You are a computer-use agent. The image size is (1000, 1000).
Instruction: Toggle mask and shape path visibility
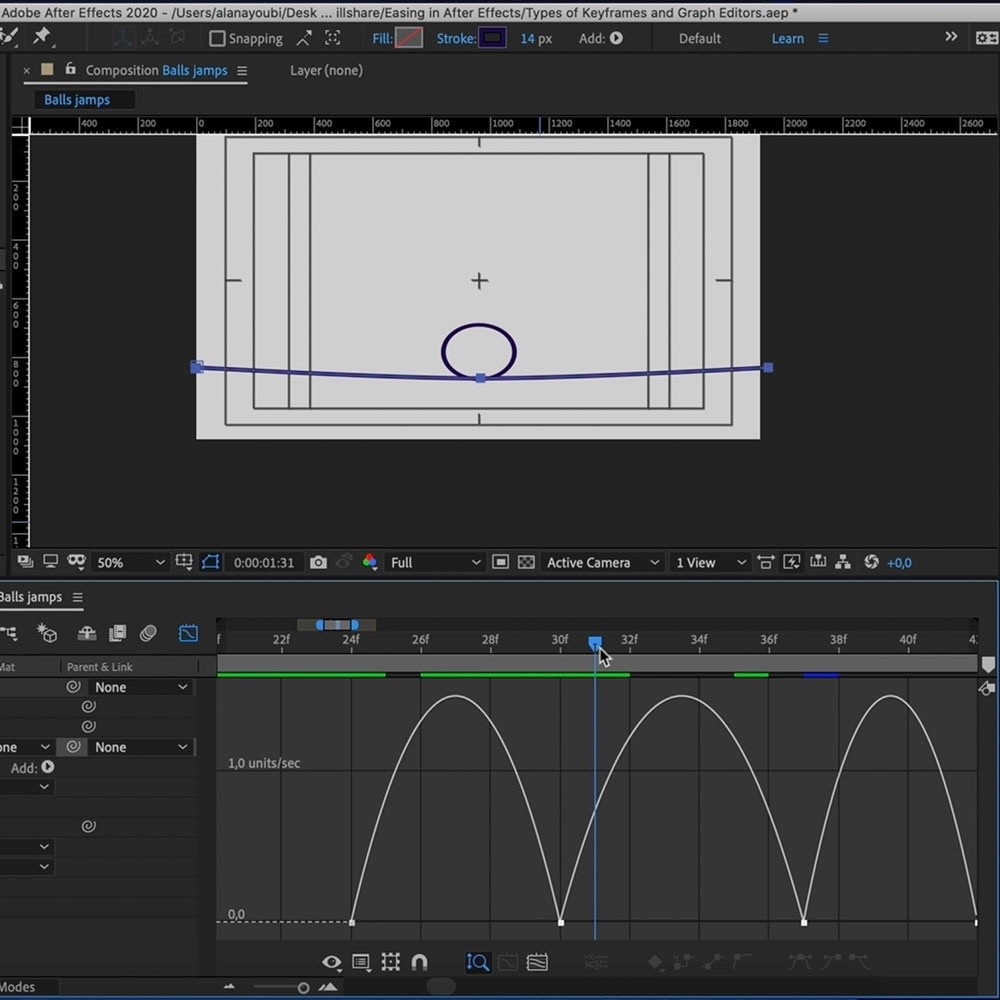click(x=210, y=563)
